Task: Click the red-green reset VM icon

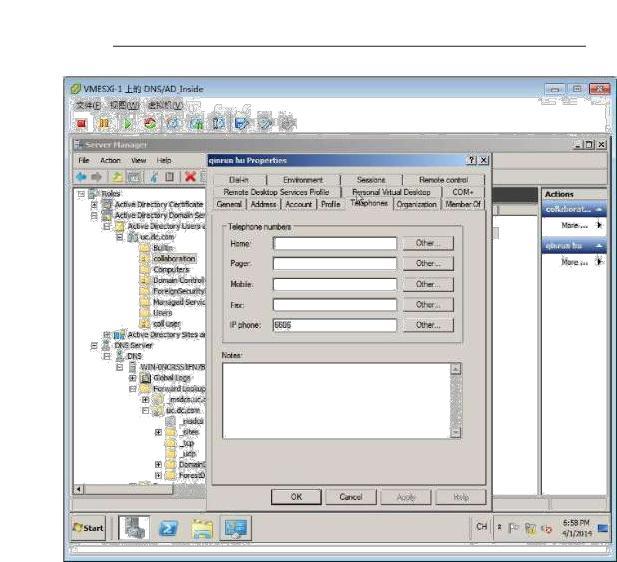Action: [150, 124]
